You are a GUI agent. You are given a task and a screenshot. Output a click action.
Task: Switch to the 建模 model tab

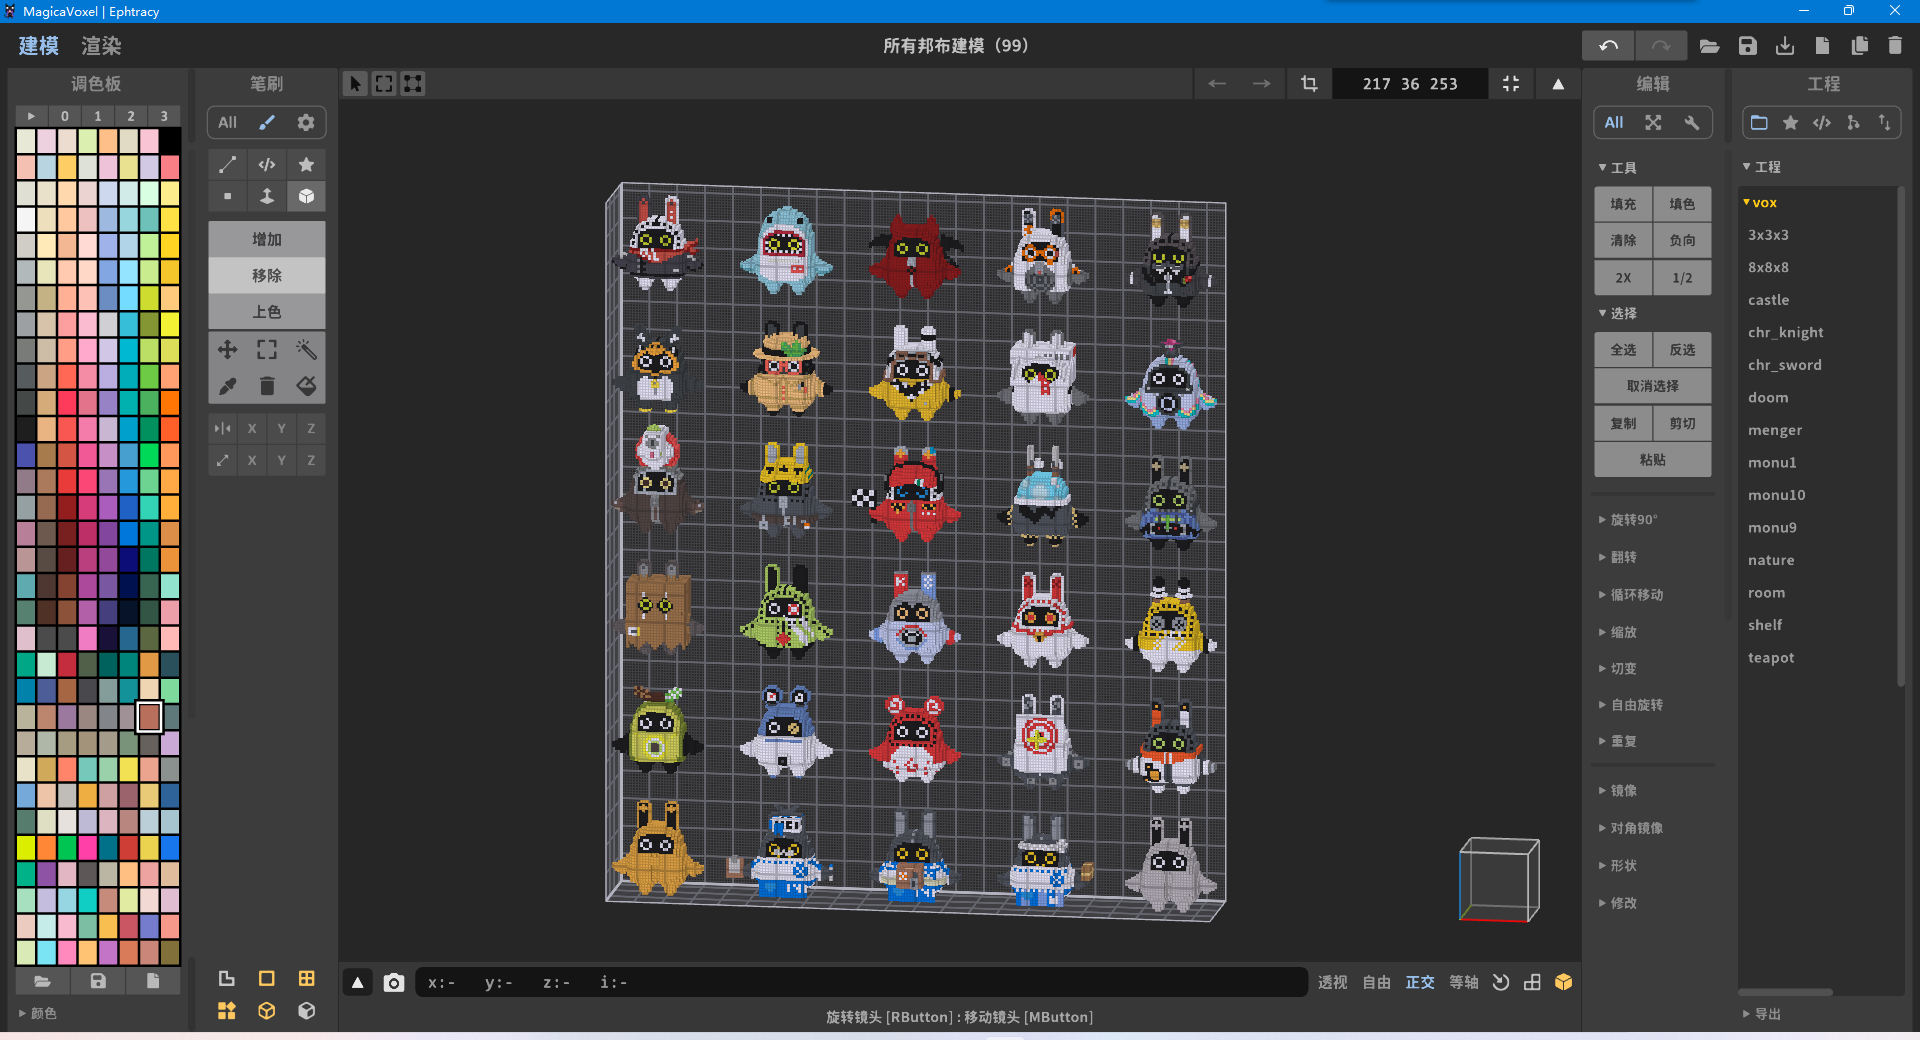coord(39,46)
